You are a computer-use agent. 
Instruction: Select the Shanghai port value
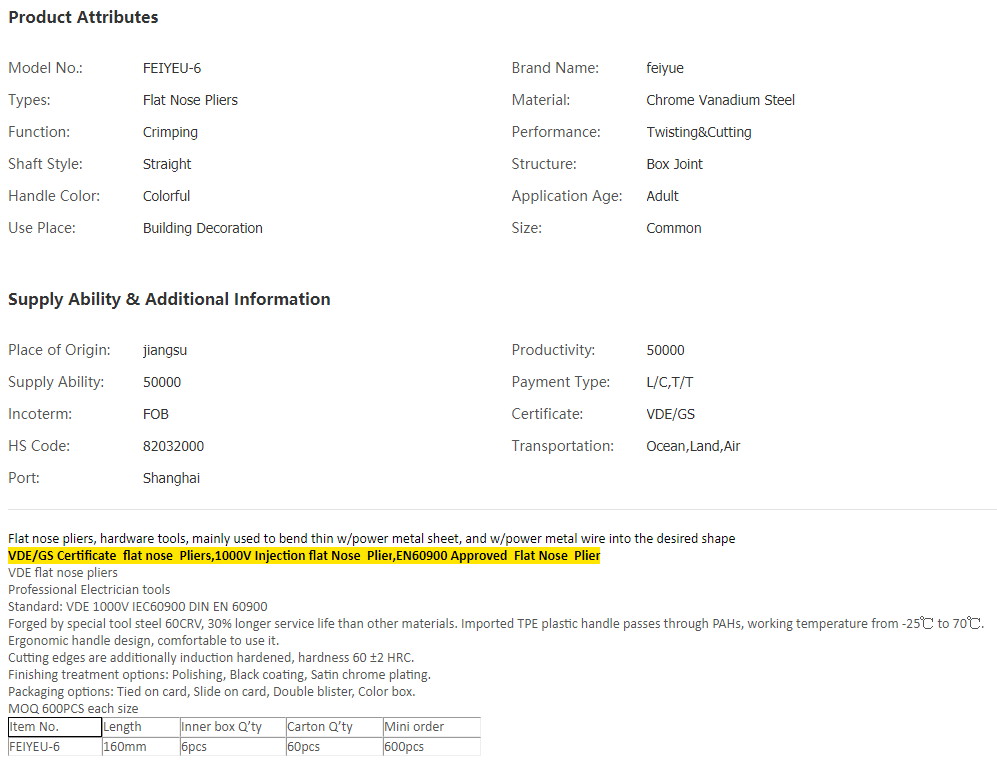(171, 478)
